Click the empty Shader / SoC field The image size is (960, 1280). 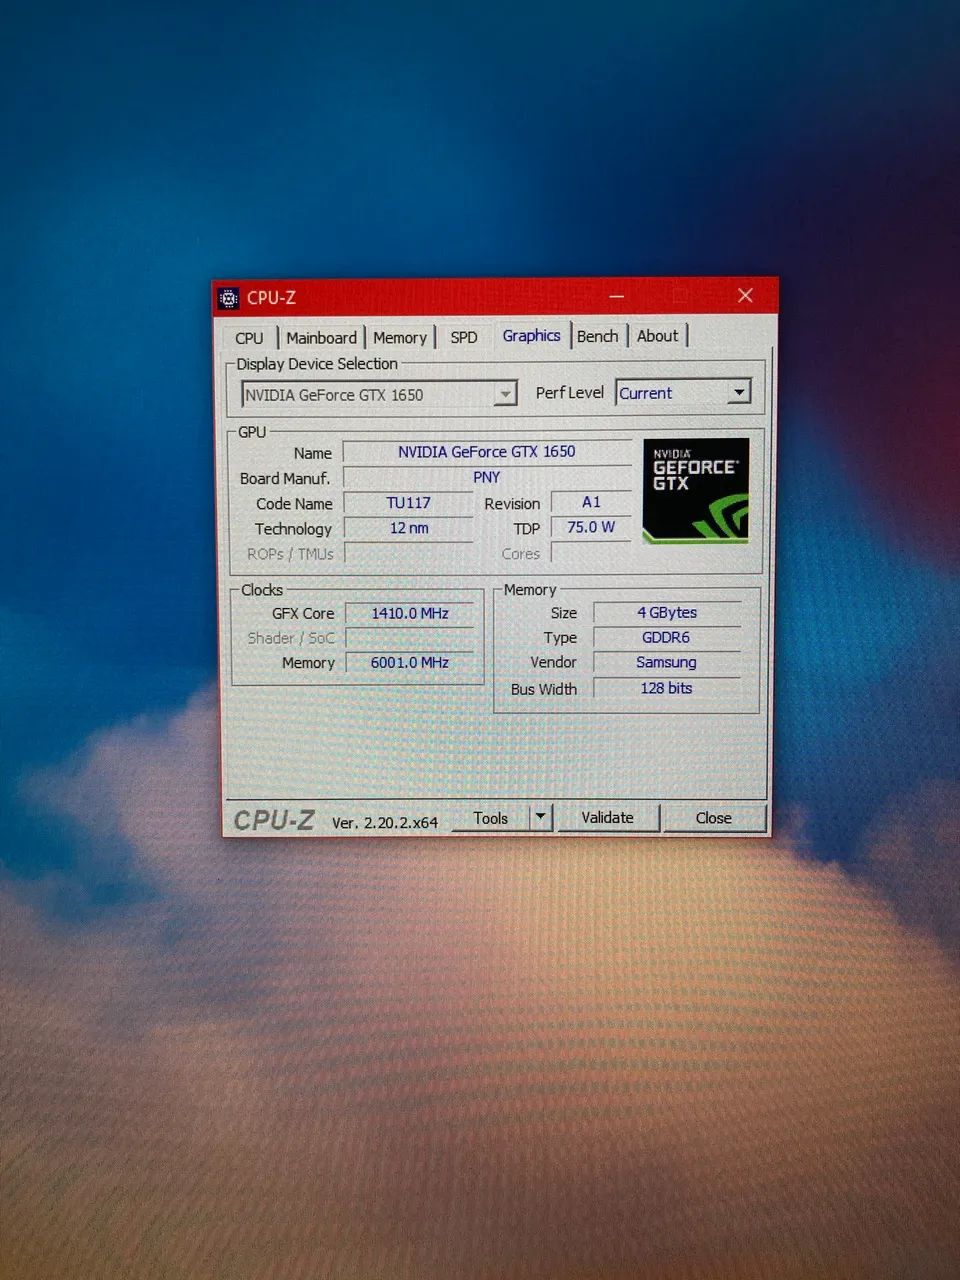[x=410, y=638]
